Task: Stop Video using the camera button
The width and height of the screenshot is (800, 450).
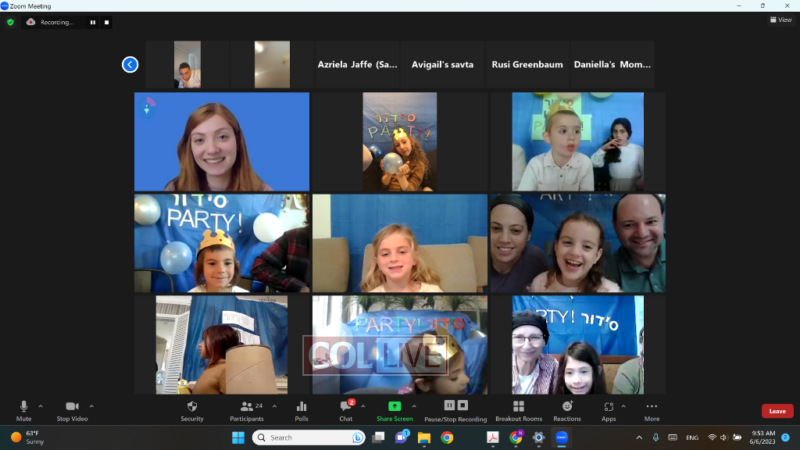Action: (x=71, y=409)
